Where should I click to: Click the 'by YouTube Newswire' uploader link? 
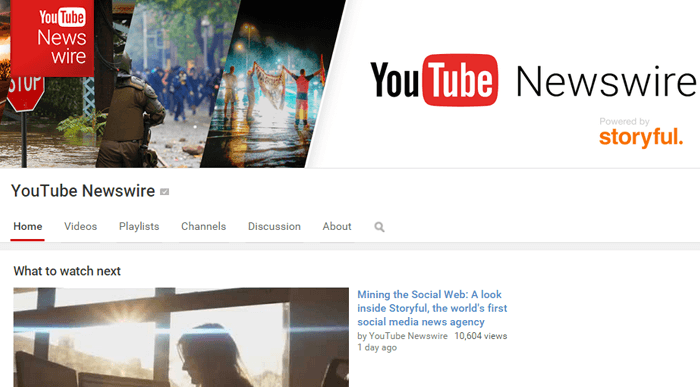pos(402,336)
